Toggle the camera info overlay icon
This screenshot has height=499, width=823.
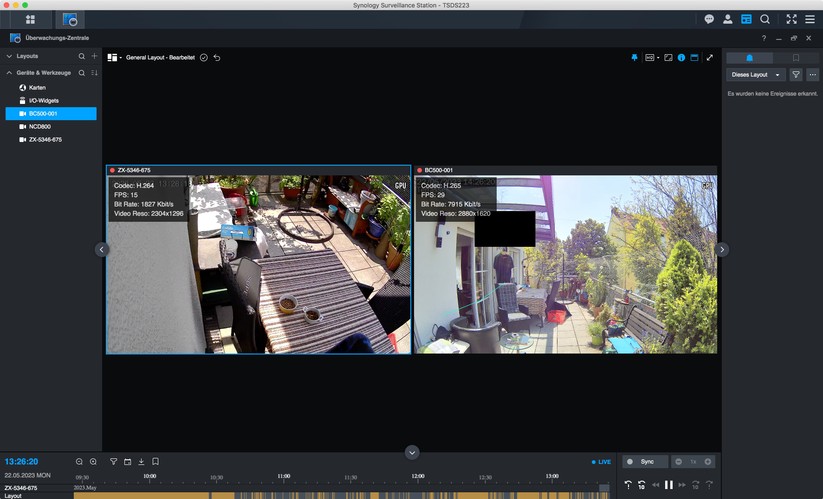point(682,58)
